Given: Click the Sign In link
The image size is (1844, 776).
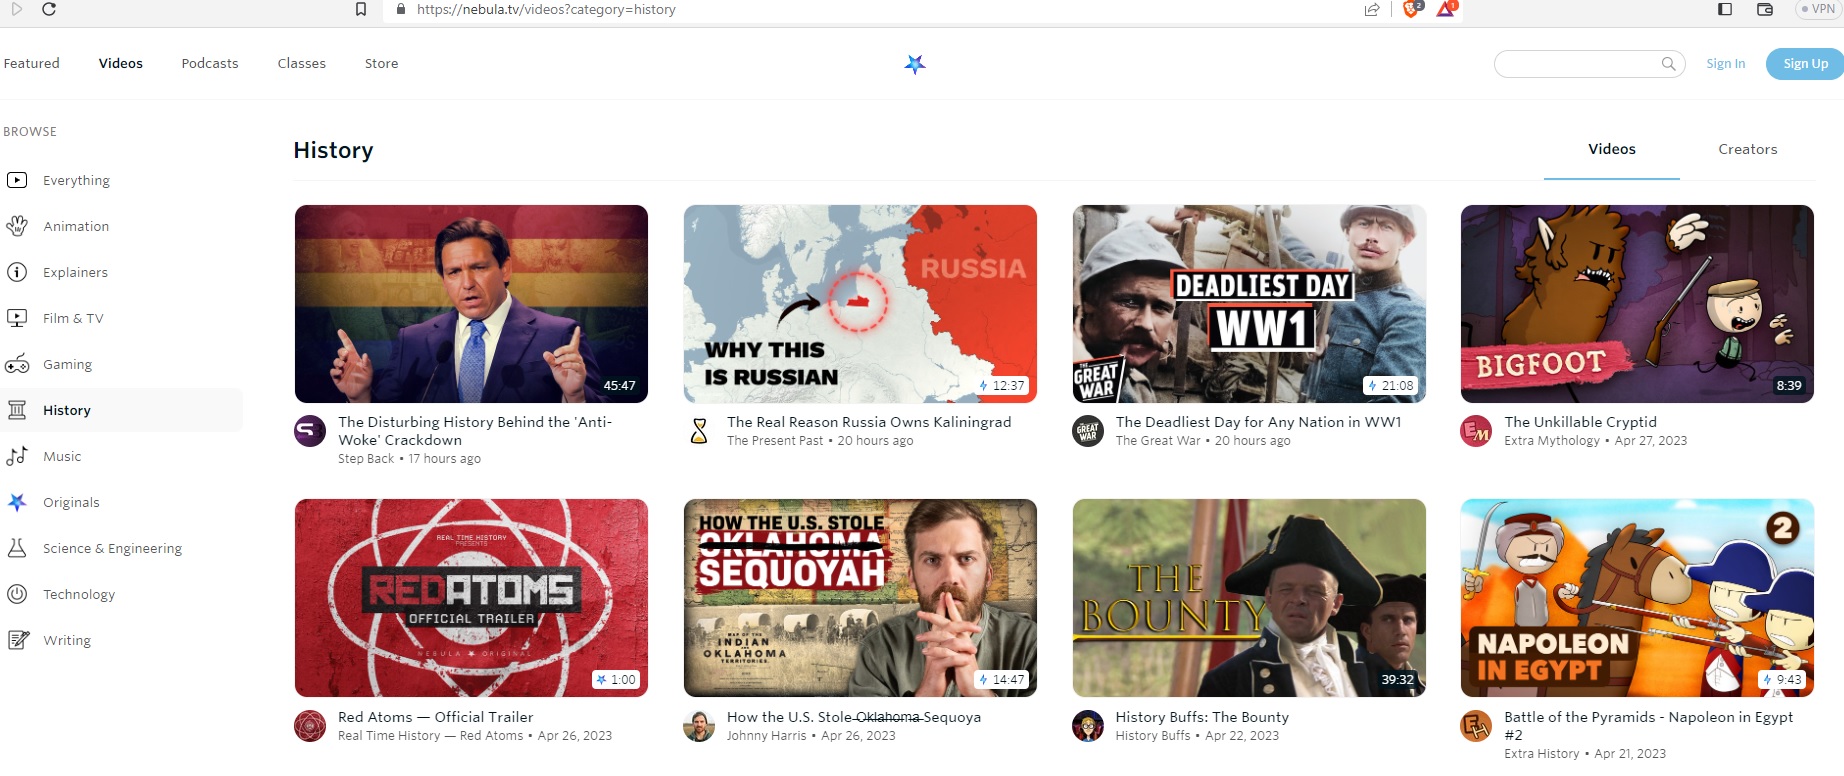Looking at the screenshot, I should coord(1725,63).
